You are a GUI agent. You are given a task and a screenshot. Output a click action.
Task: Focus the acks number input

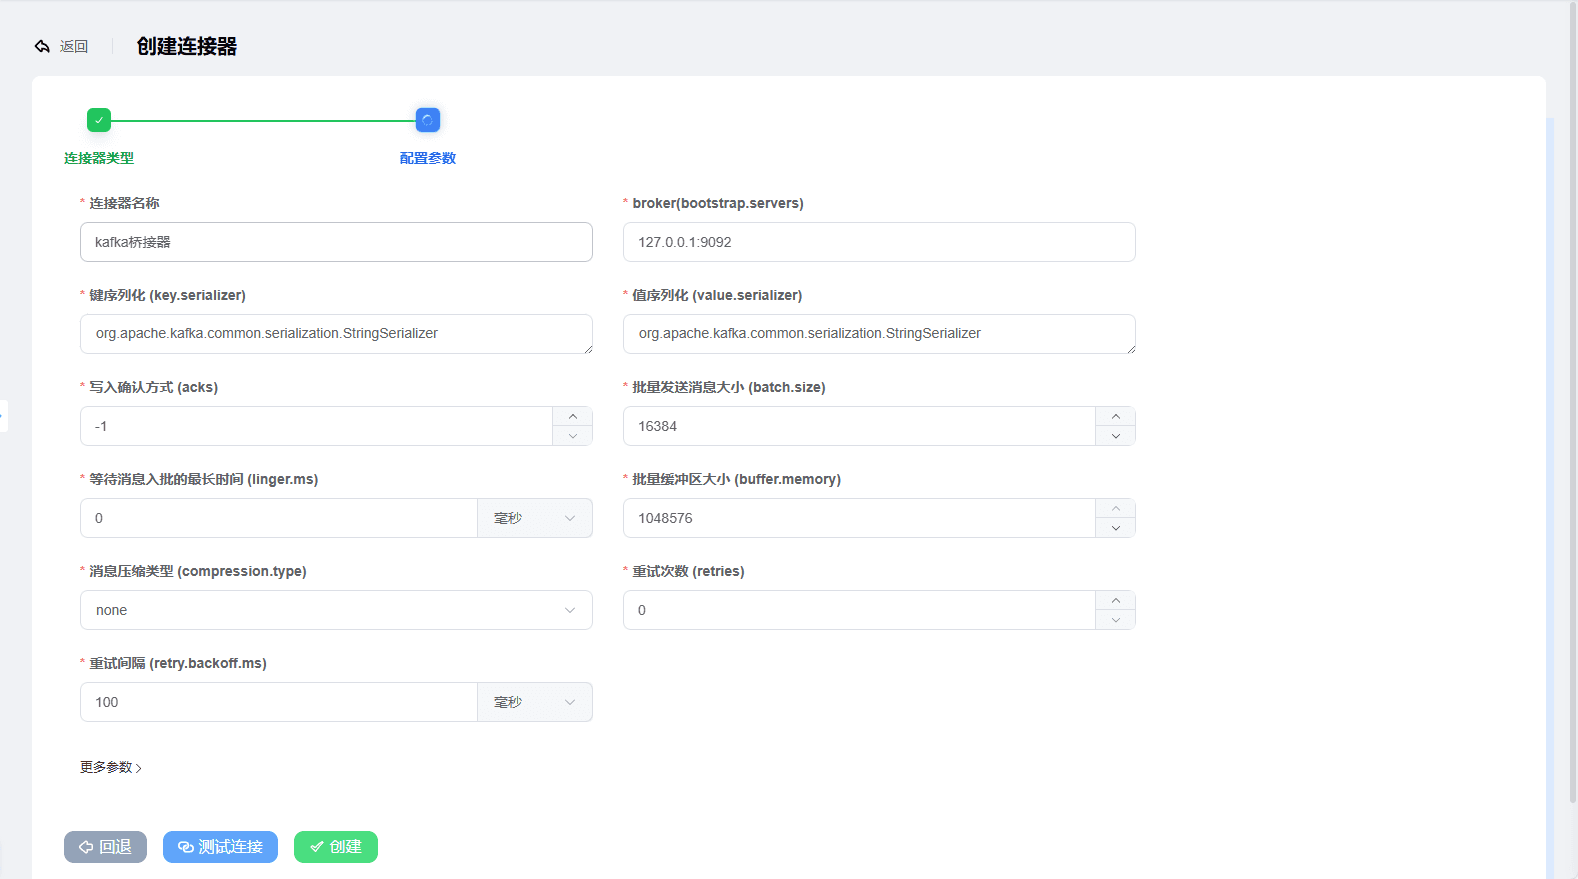pos(316,426)
